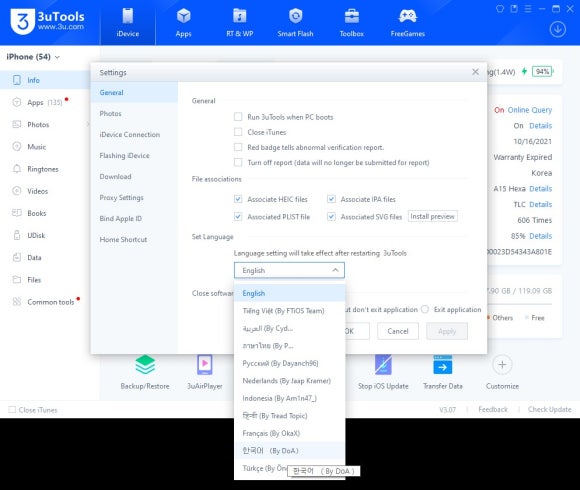Uncheck Associate HEIC files
Screen dimensions: 580x490
click(238, 199)
